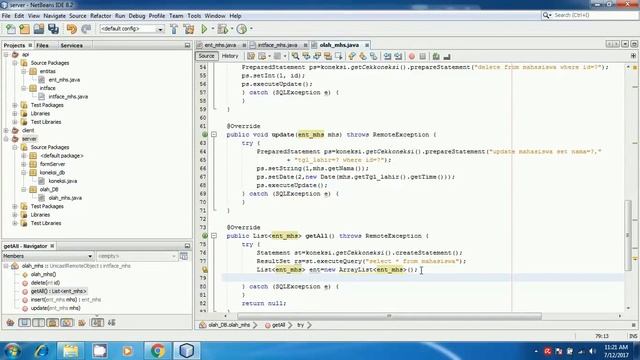This screenshot has width=640, height=360.
Task: Switch to the intface_mhs.java tab
Action: (x=277, y=45)
